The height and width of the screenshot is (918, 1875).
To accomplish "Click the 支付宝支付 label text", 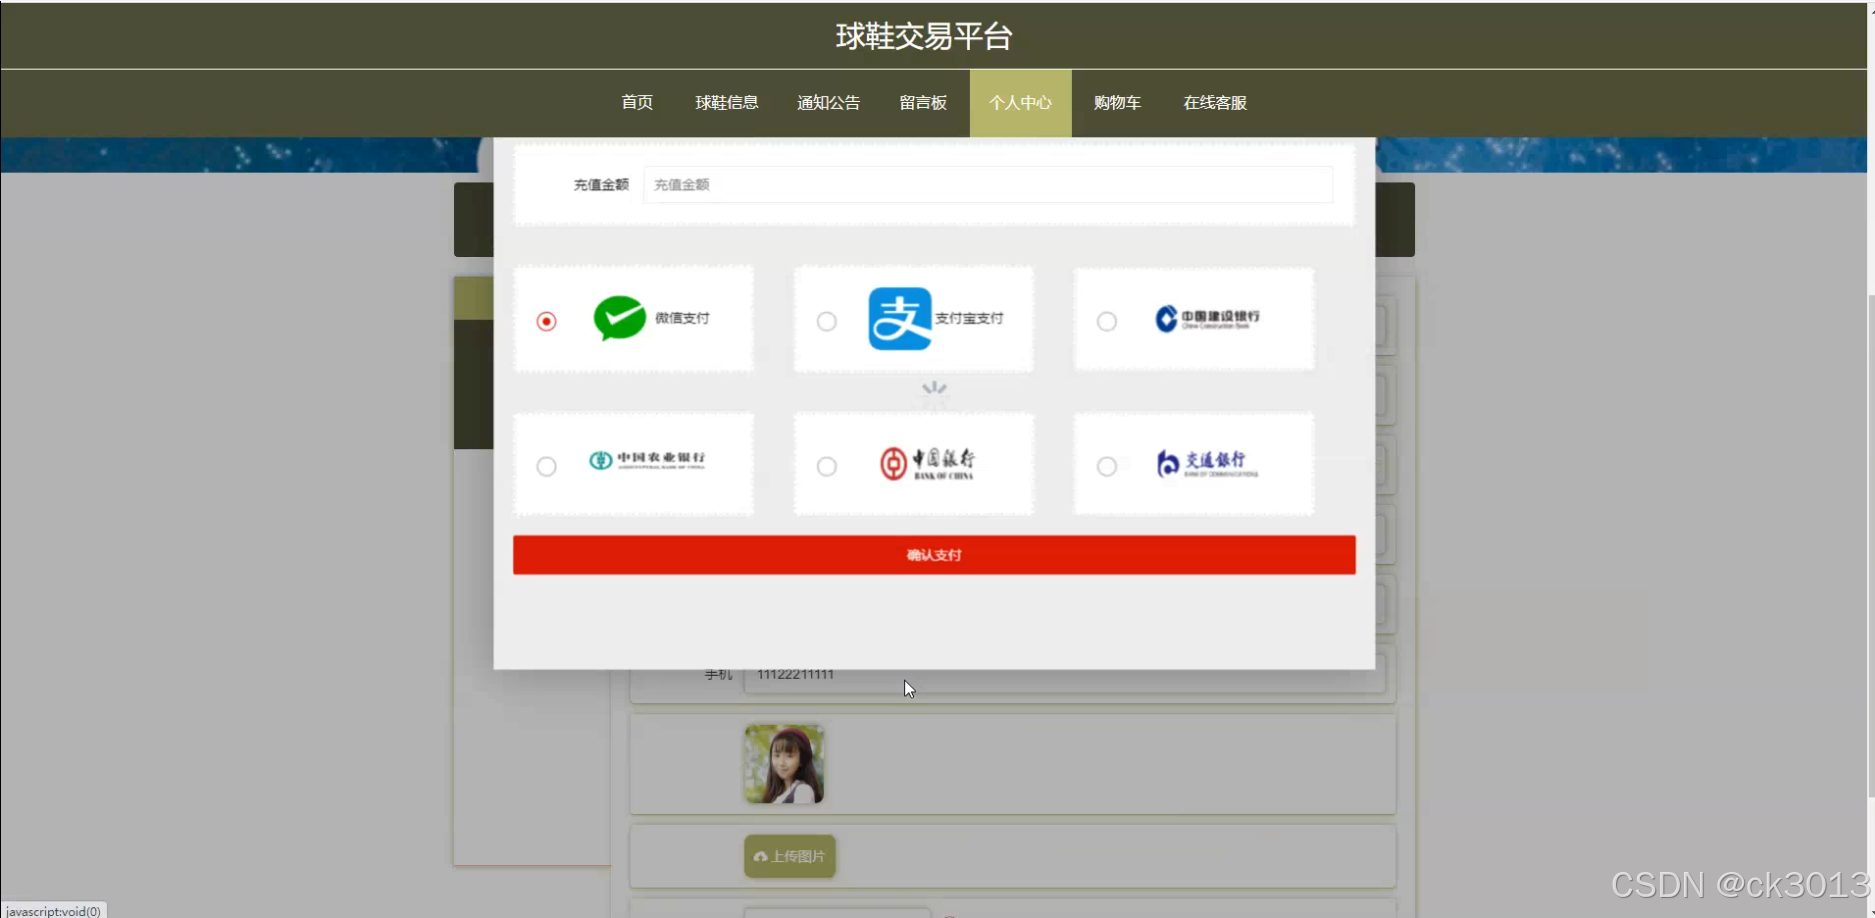I will pos(969,318).
